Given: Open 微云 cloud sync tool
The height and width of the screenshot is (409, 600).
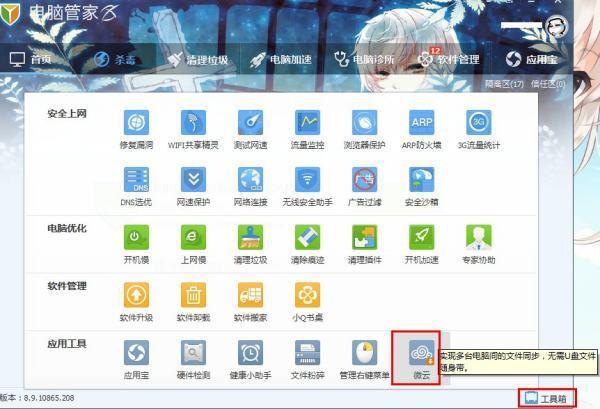Looking at the screenshot, I should pyautogui.click(x=421, y=360).
